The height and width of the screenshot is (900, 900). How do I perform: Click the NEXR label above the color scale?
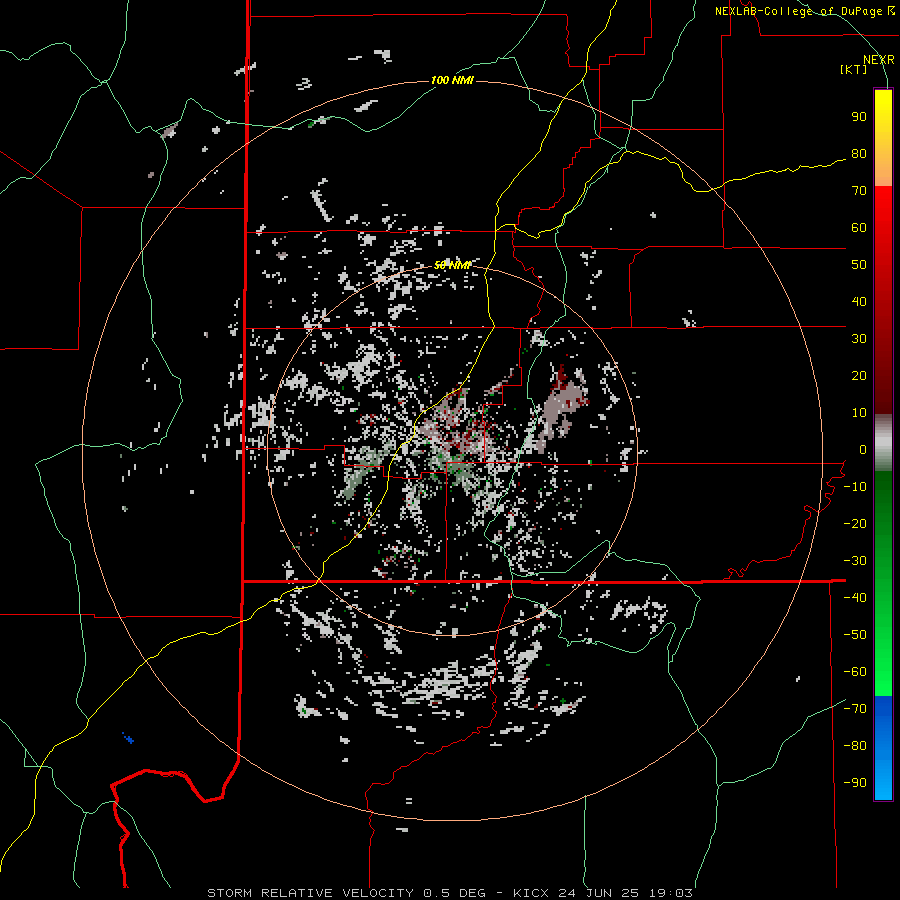pyautogui.click(x=878, y=60)
